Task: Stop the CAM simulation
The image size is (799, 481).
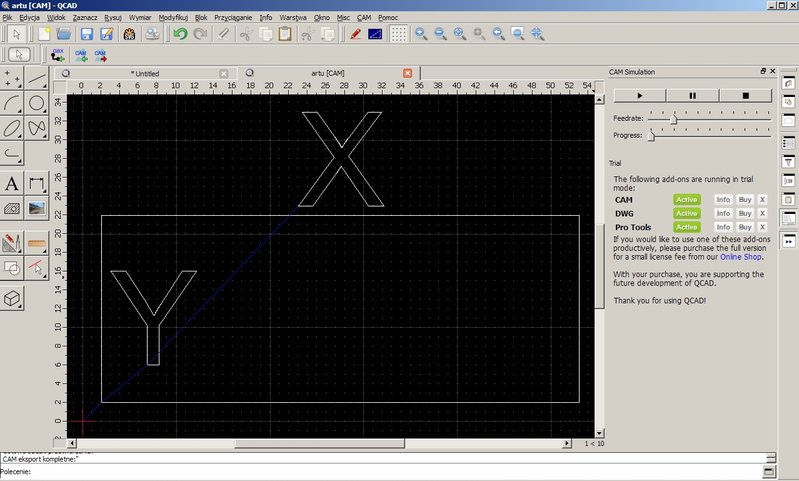Action: click(x=745, y=95)
